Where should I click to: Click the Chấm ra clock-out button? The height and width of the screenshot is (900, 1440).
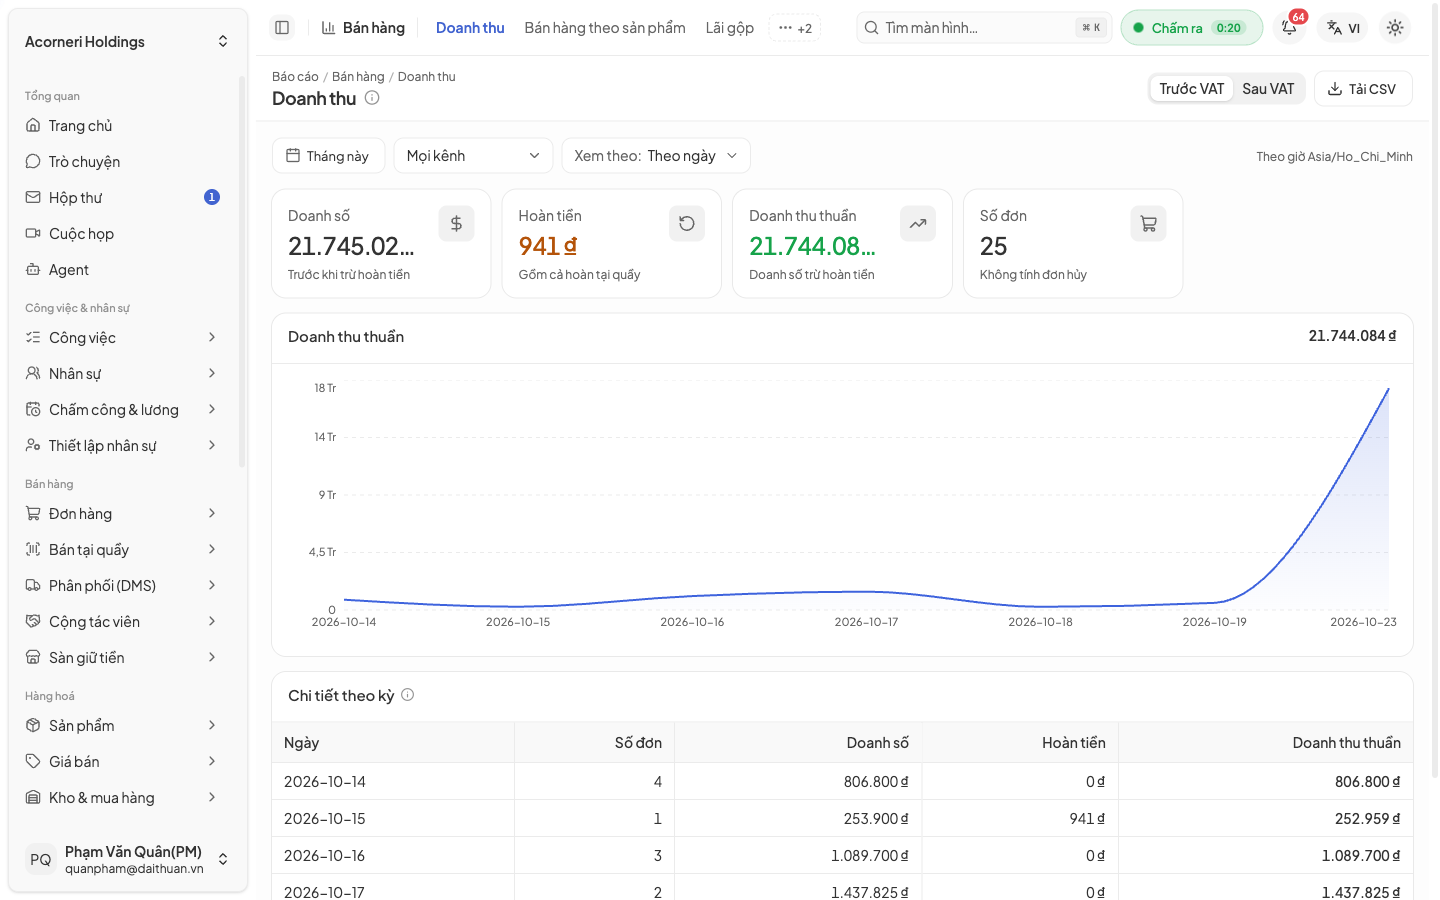[x=1191, y=28]
